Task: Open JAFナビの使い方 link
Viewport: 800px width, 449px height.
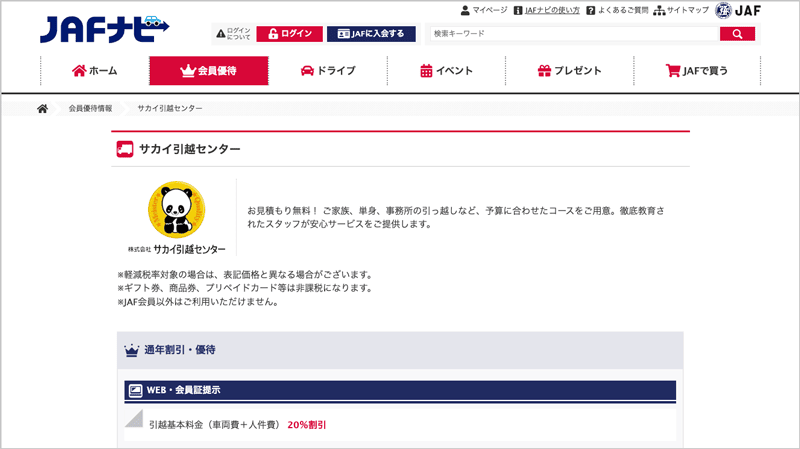Action: pyautogui.click(x=546, y=10)
